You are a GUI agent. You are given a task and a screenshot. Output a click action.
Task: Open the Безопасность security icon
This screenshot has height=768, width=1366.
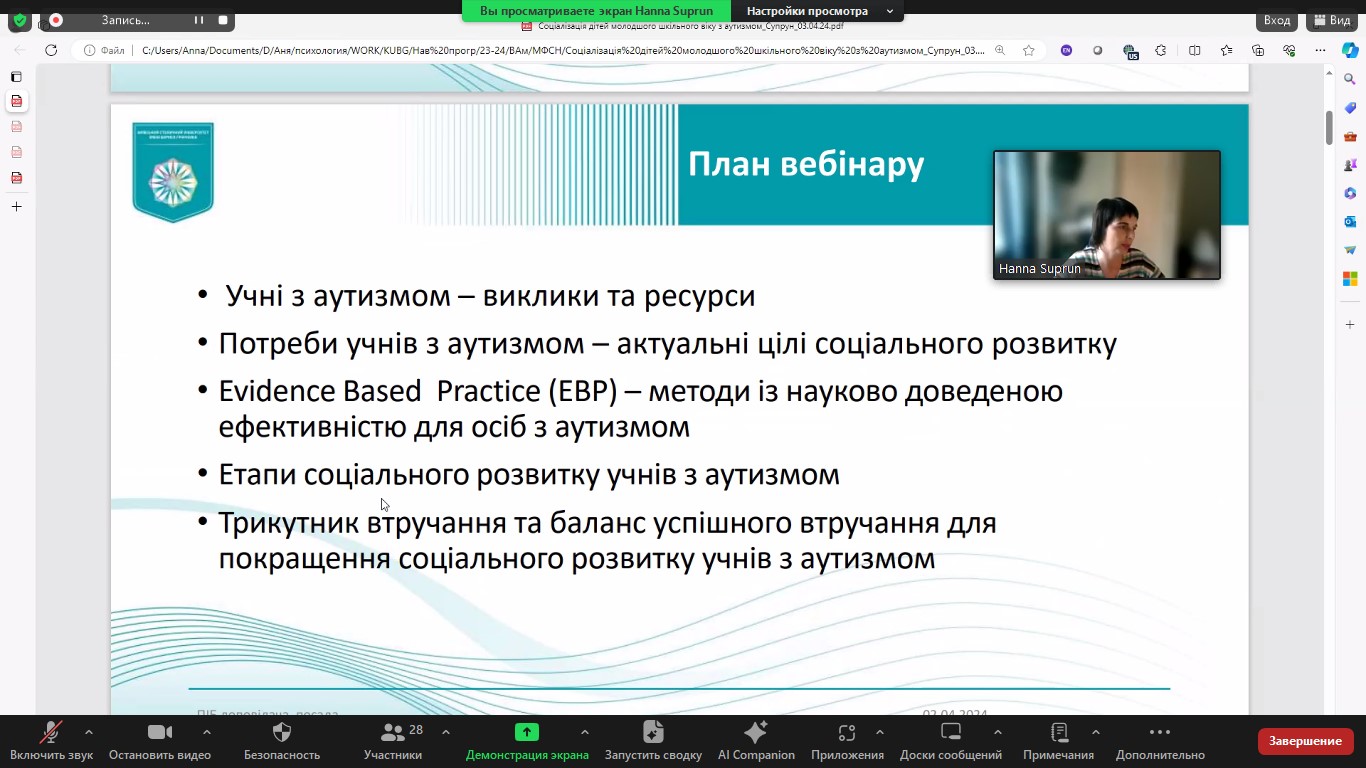coord(282,733)
